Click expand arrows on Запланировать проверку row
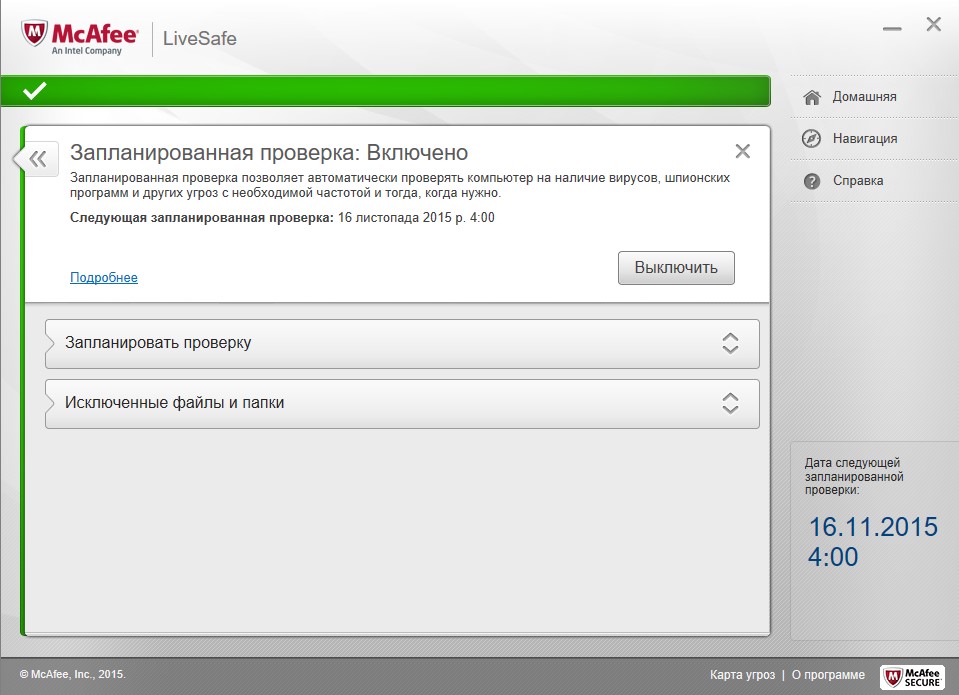Image resolution: width=959 pixels, height=695 pixels. (x=730, y=344)
